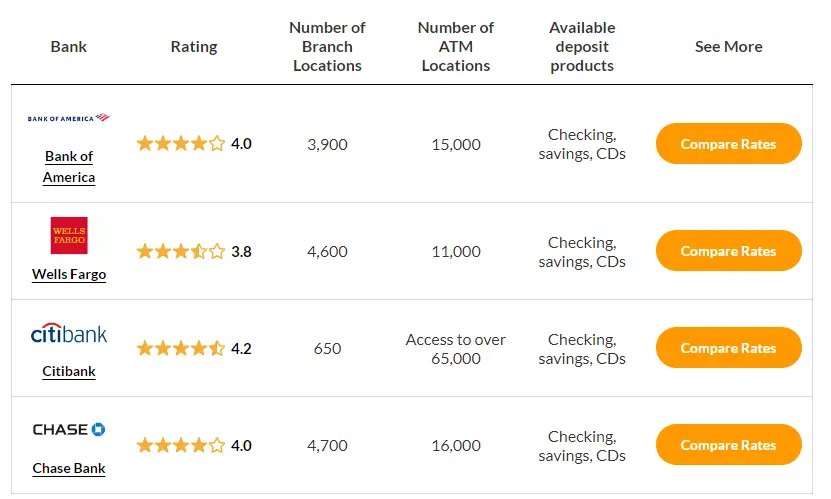The image size is (831, 499).
Task: Click Number of Branch Locations header
Action: 327,47
